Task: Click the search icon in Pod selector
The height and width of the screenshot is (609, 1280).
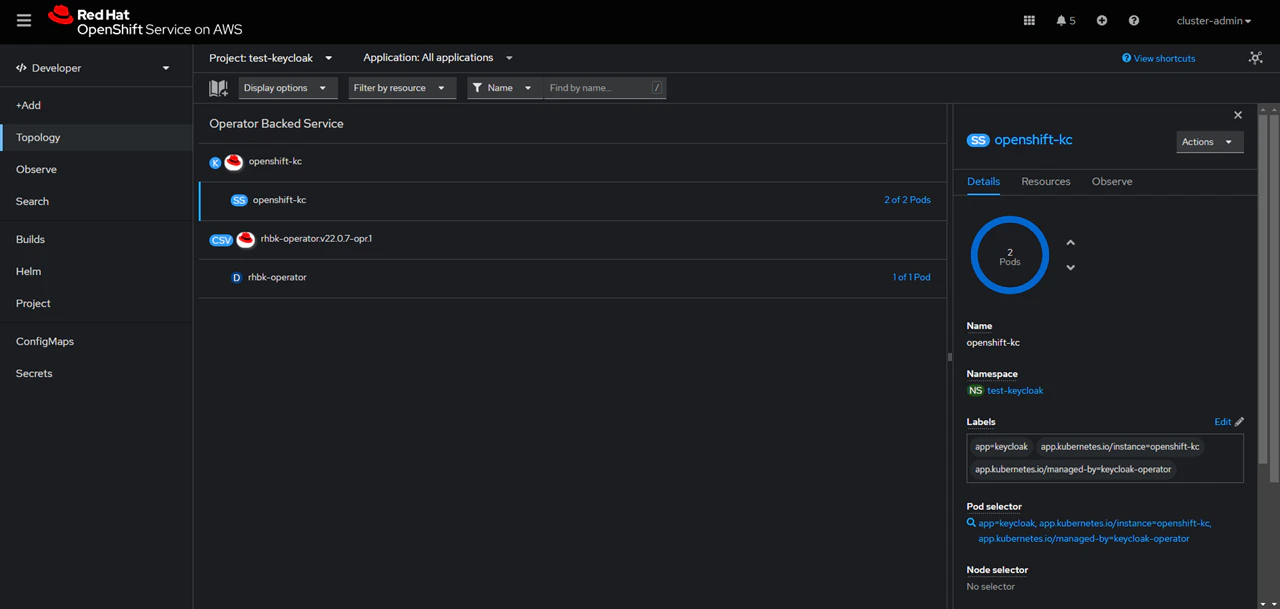Action: coord(971,522)
